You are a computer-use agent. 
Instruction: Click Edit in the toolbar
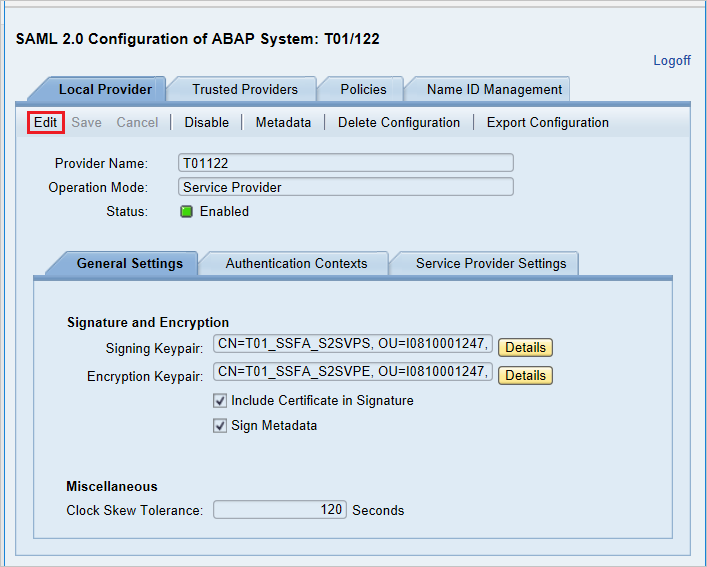[x=46, y=123]
